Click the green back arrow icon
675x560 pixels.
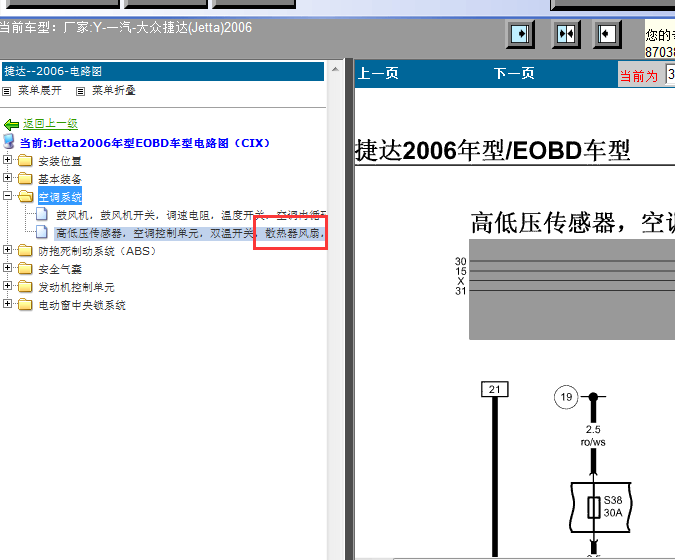click(x=11, y=125)
